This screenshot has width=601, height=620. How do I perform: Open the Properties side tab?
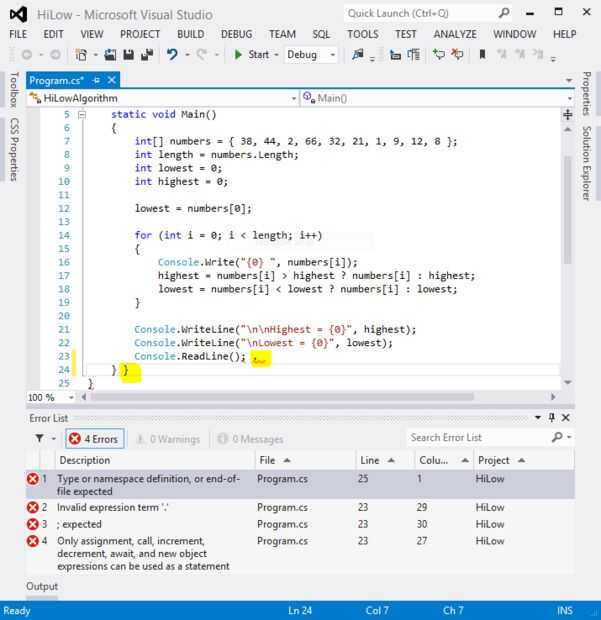click(586, 93)
